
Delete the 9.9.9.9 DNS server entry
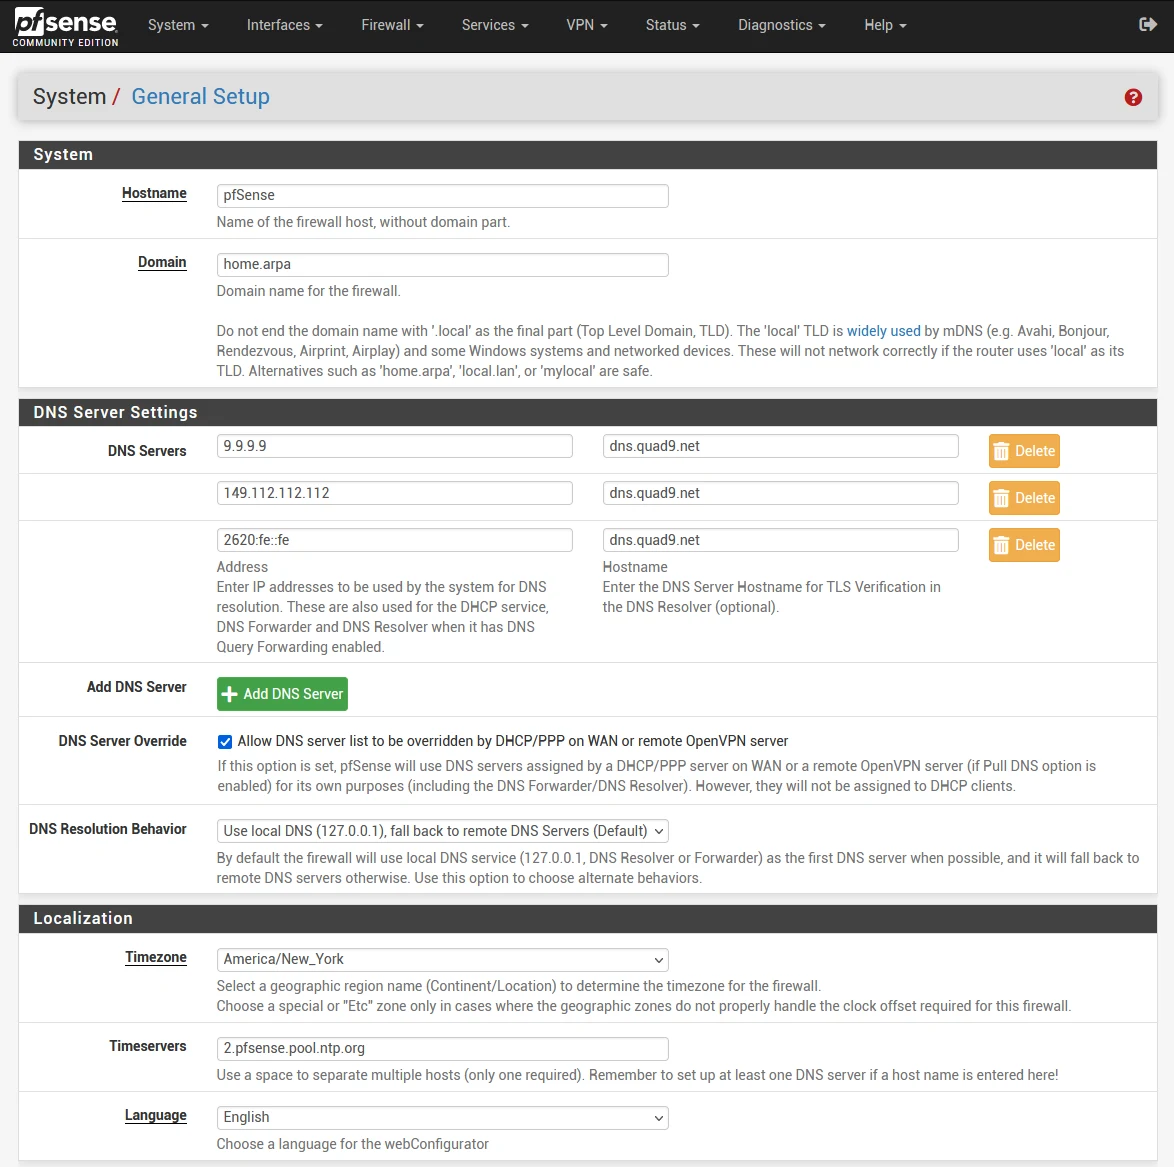[x=1024, y=451]
